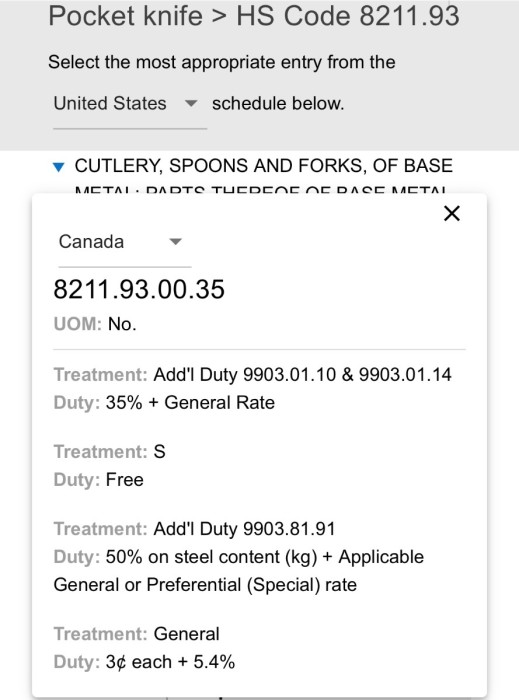Click the HS Code 8211.93 breadcrumb heading
This screenshot has height=700, width=519.
[348, 16]
